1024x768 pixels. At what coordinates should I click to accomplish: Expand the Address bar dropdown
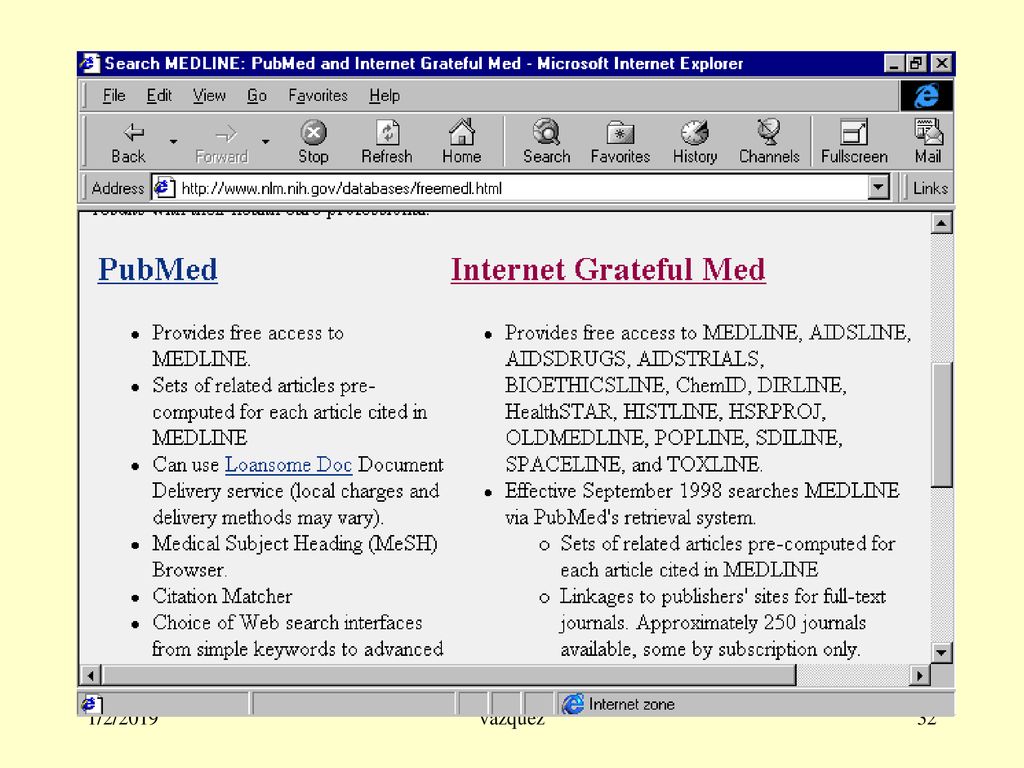[878, 188]
